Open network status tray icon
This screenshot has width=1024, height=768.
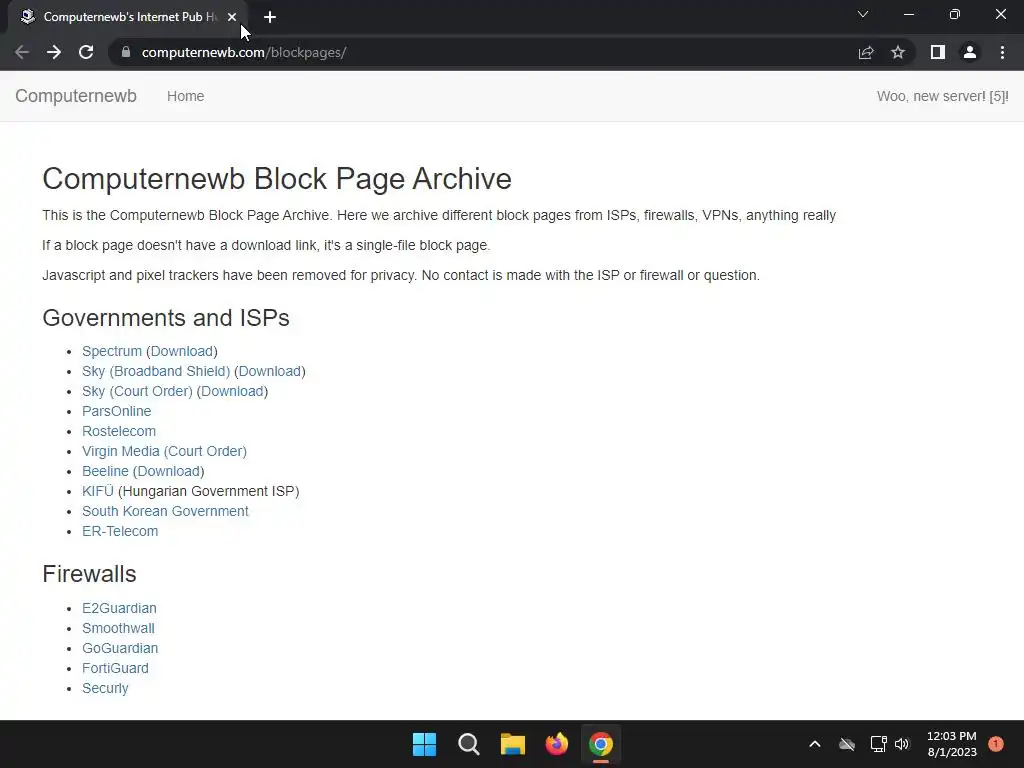[878, 744]
